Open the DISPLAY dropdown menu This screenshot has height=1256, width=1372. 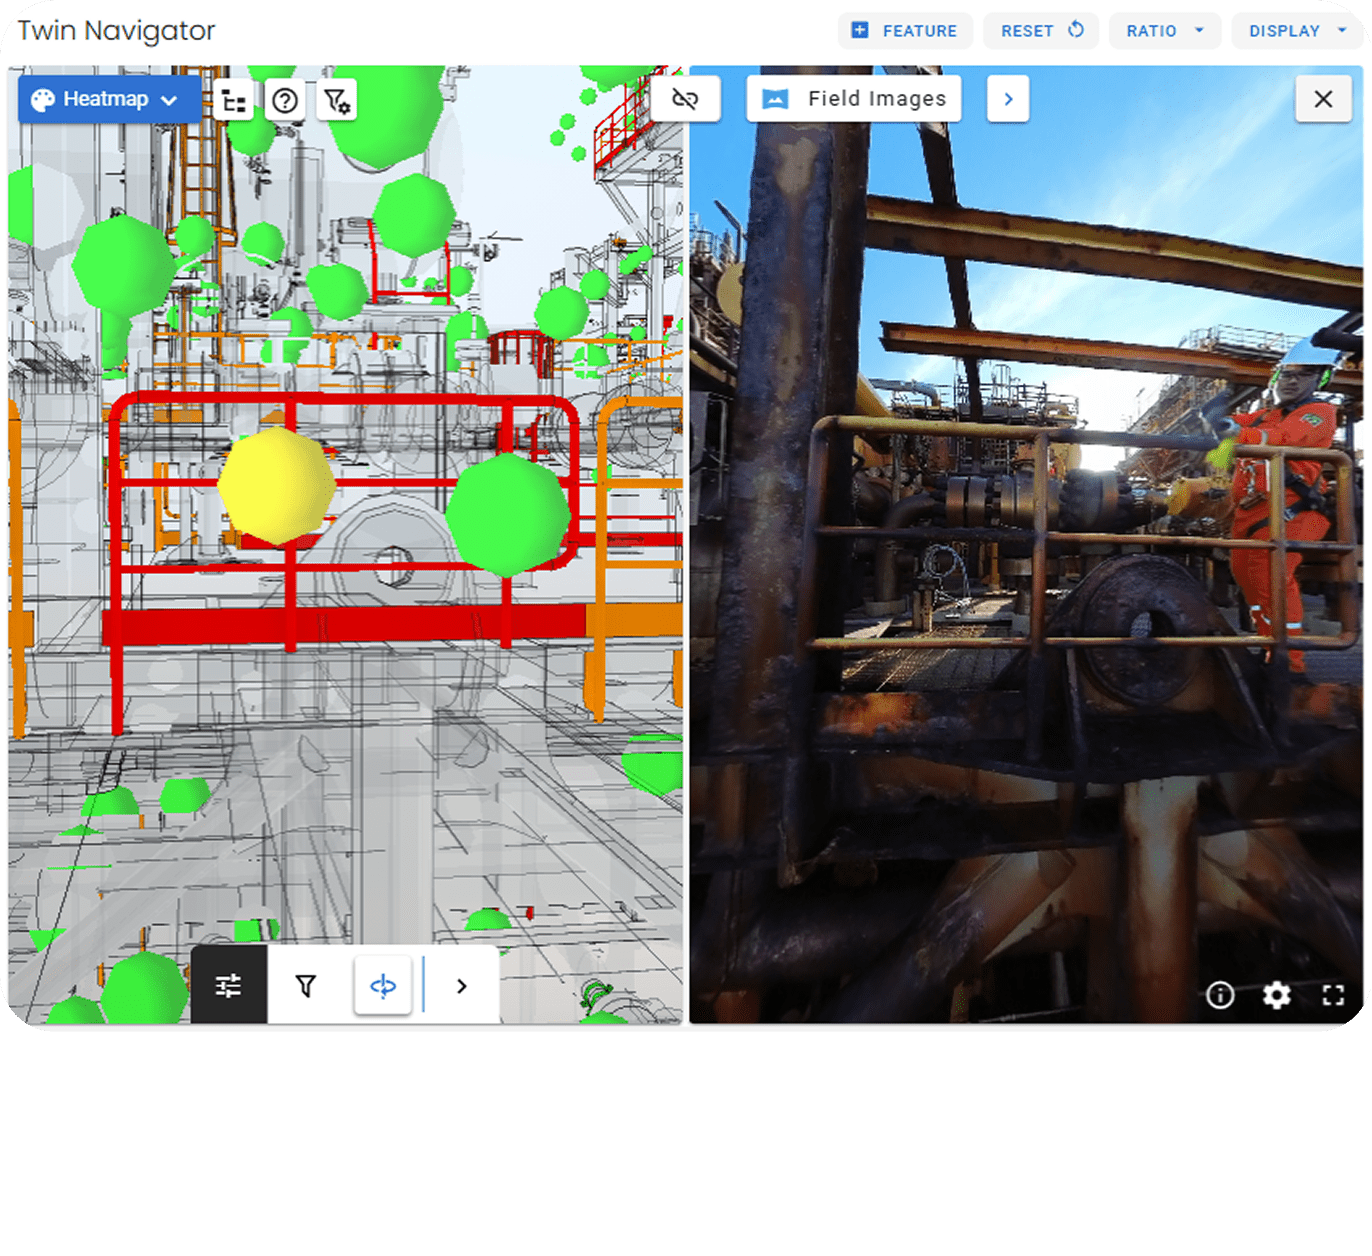pos(1297,31)
